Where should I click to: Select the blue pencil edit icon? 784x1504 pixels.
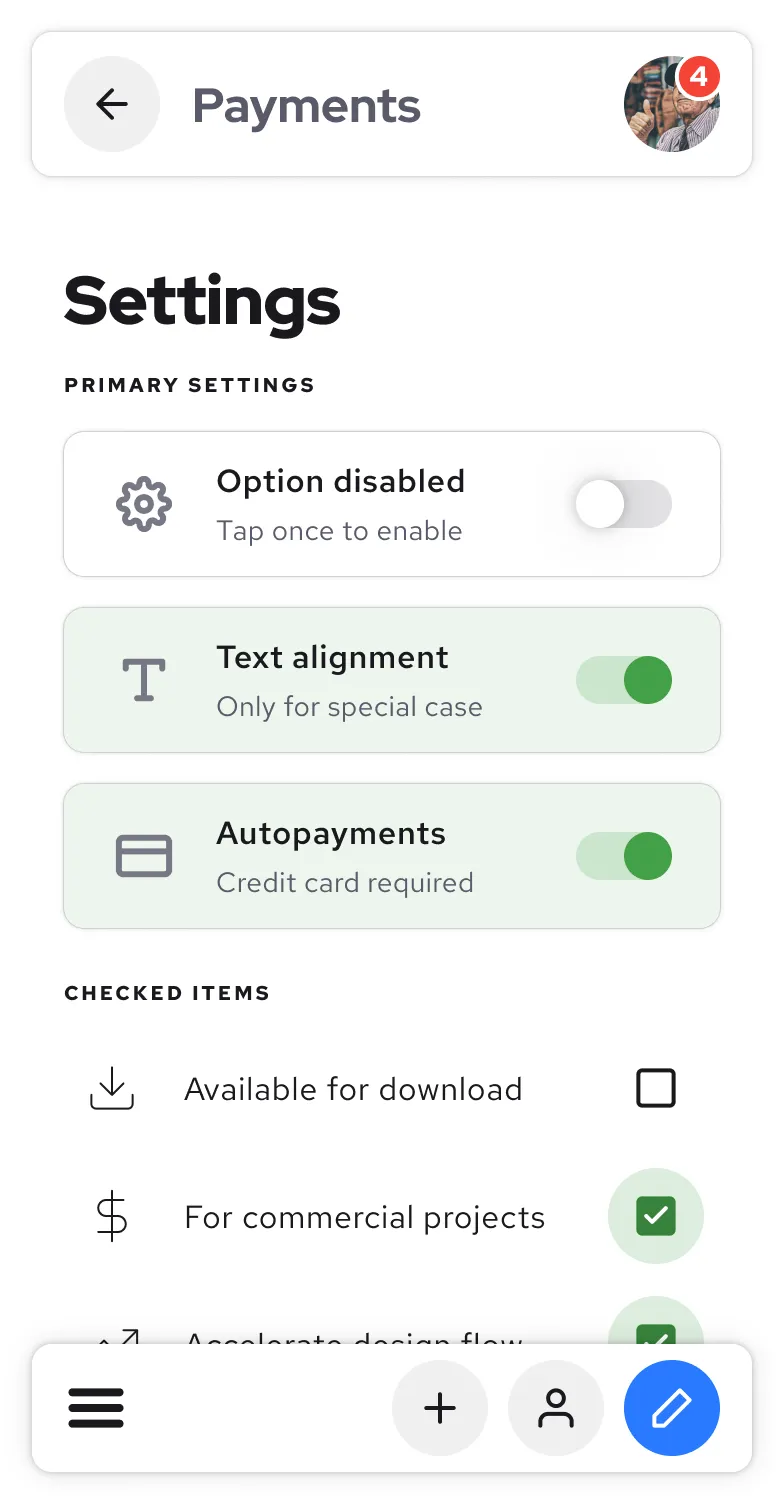click(671, 1408)
